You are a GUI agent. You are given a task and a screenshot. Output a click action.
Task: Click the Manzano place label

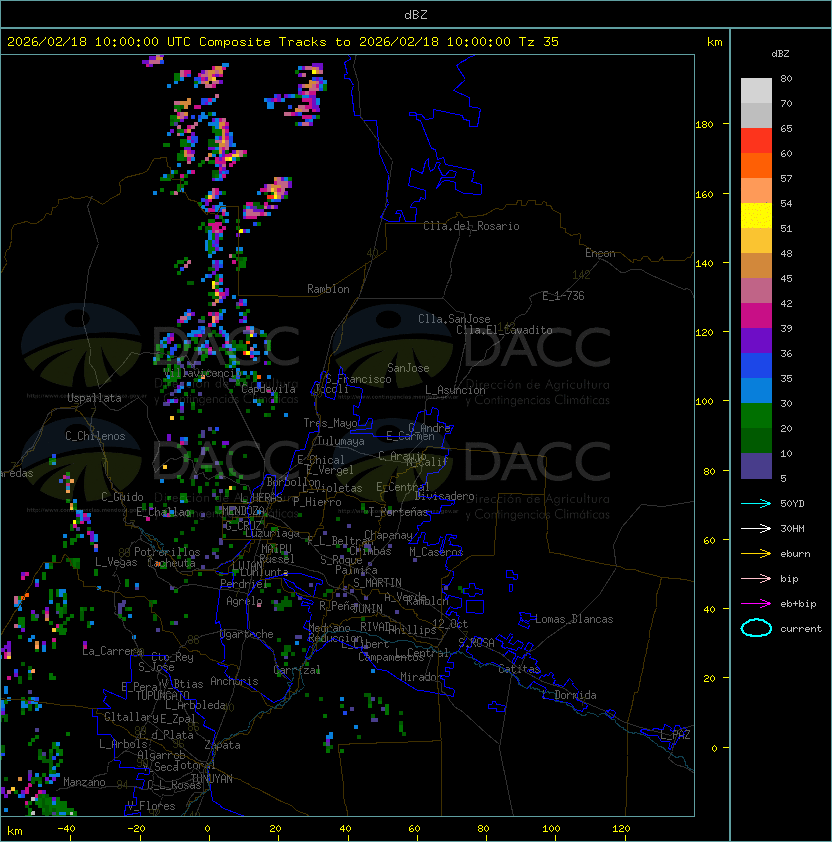click(x=84, y=782)
